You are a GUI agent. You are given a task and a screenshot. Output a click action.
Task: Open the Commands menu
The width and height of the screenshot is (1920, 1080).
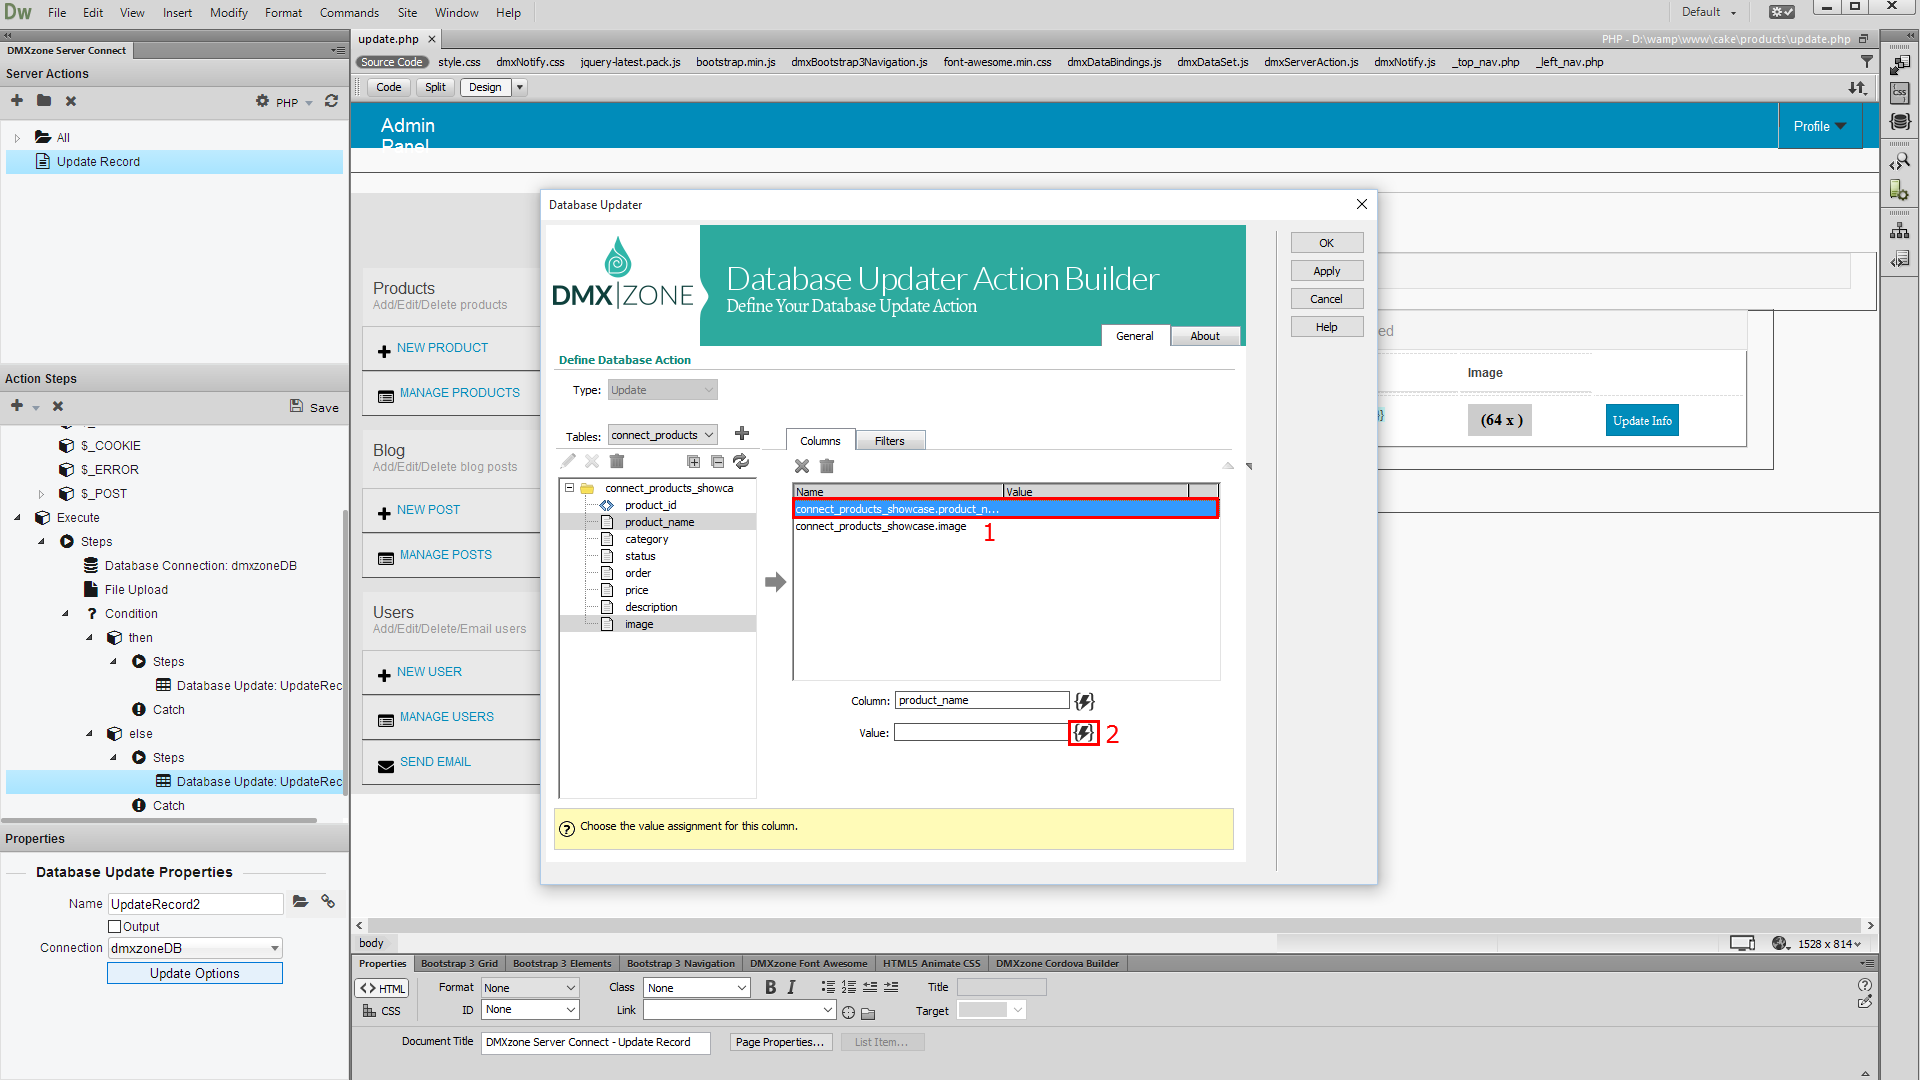tap(349, 13)
